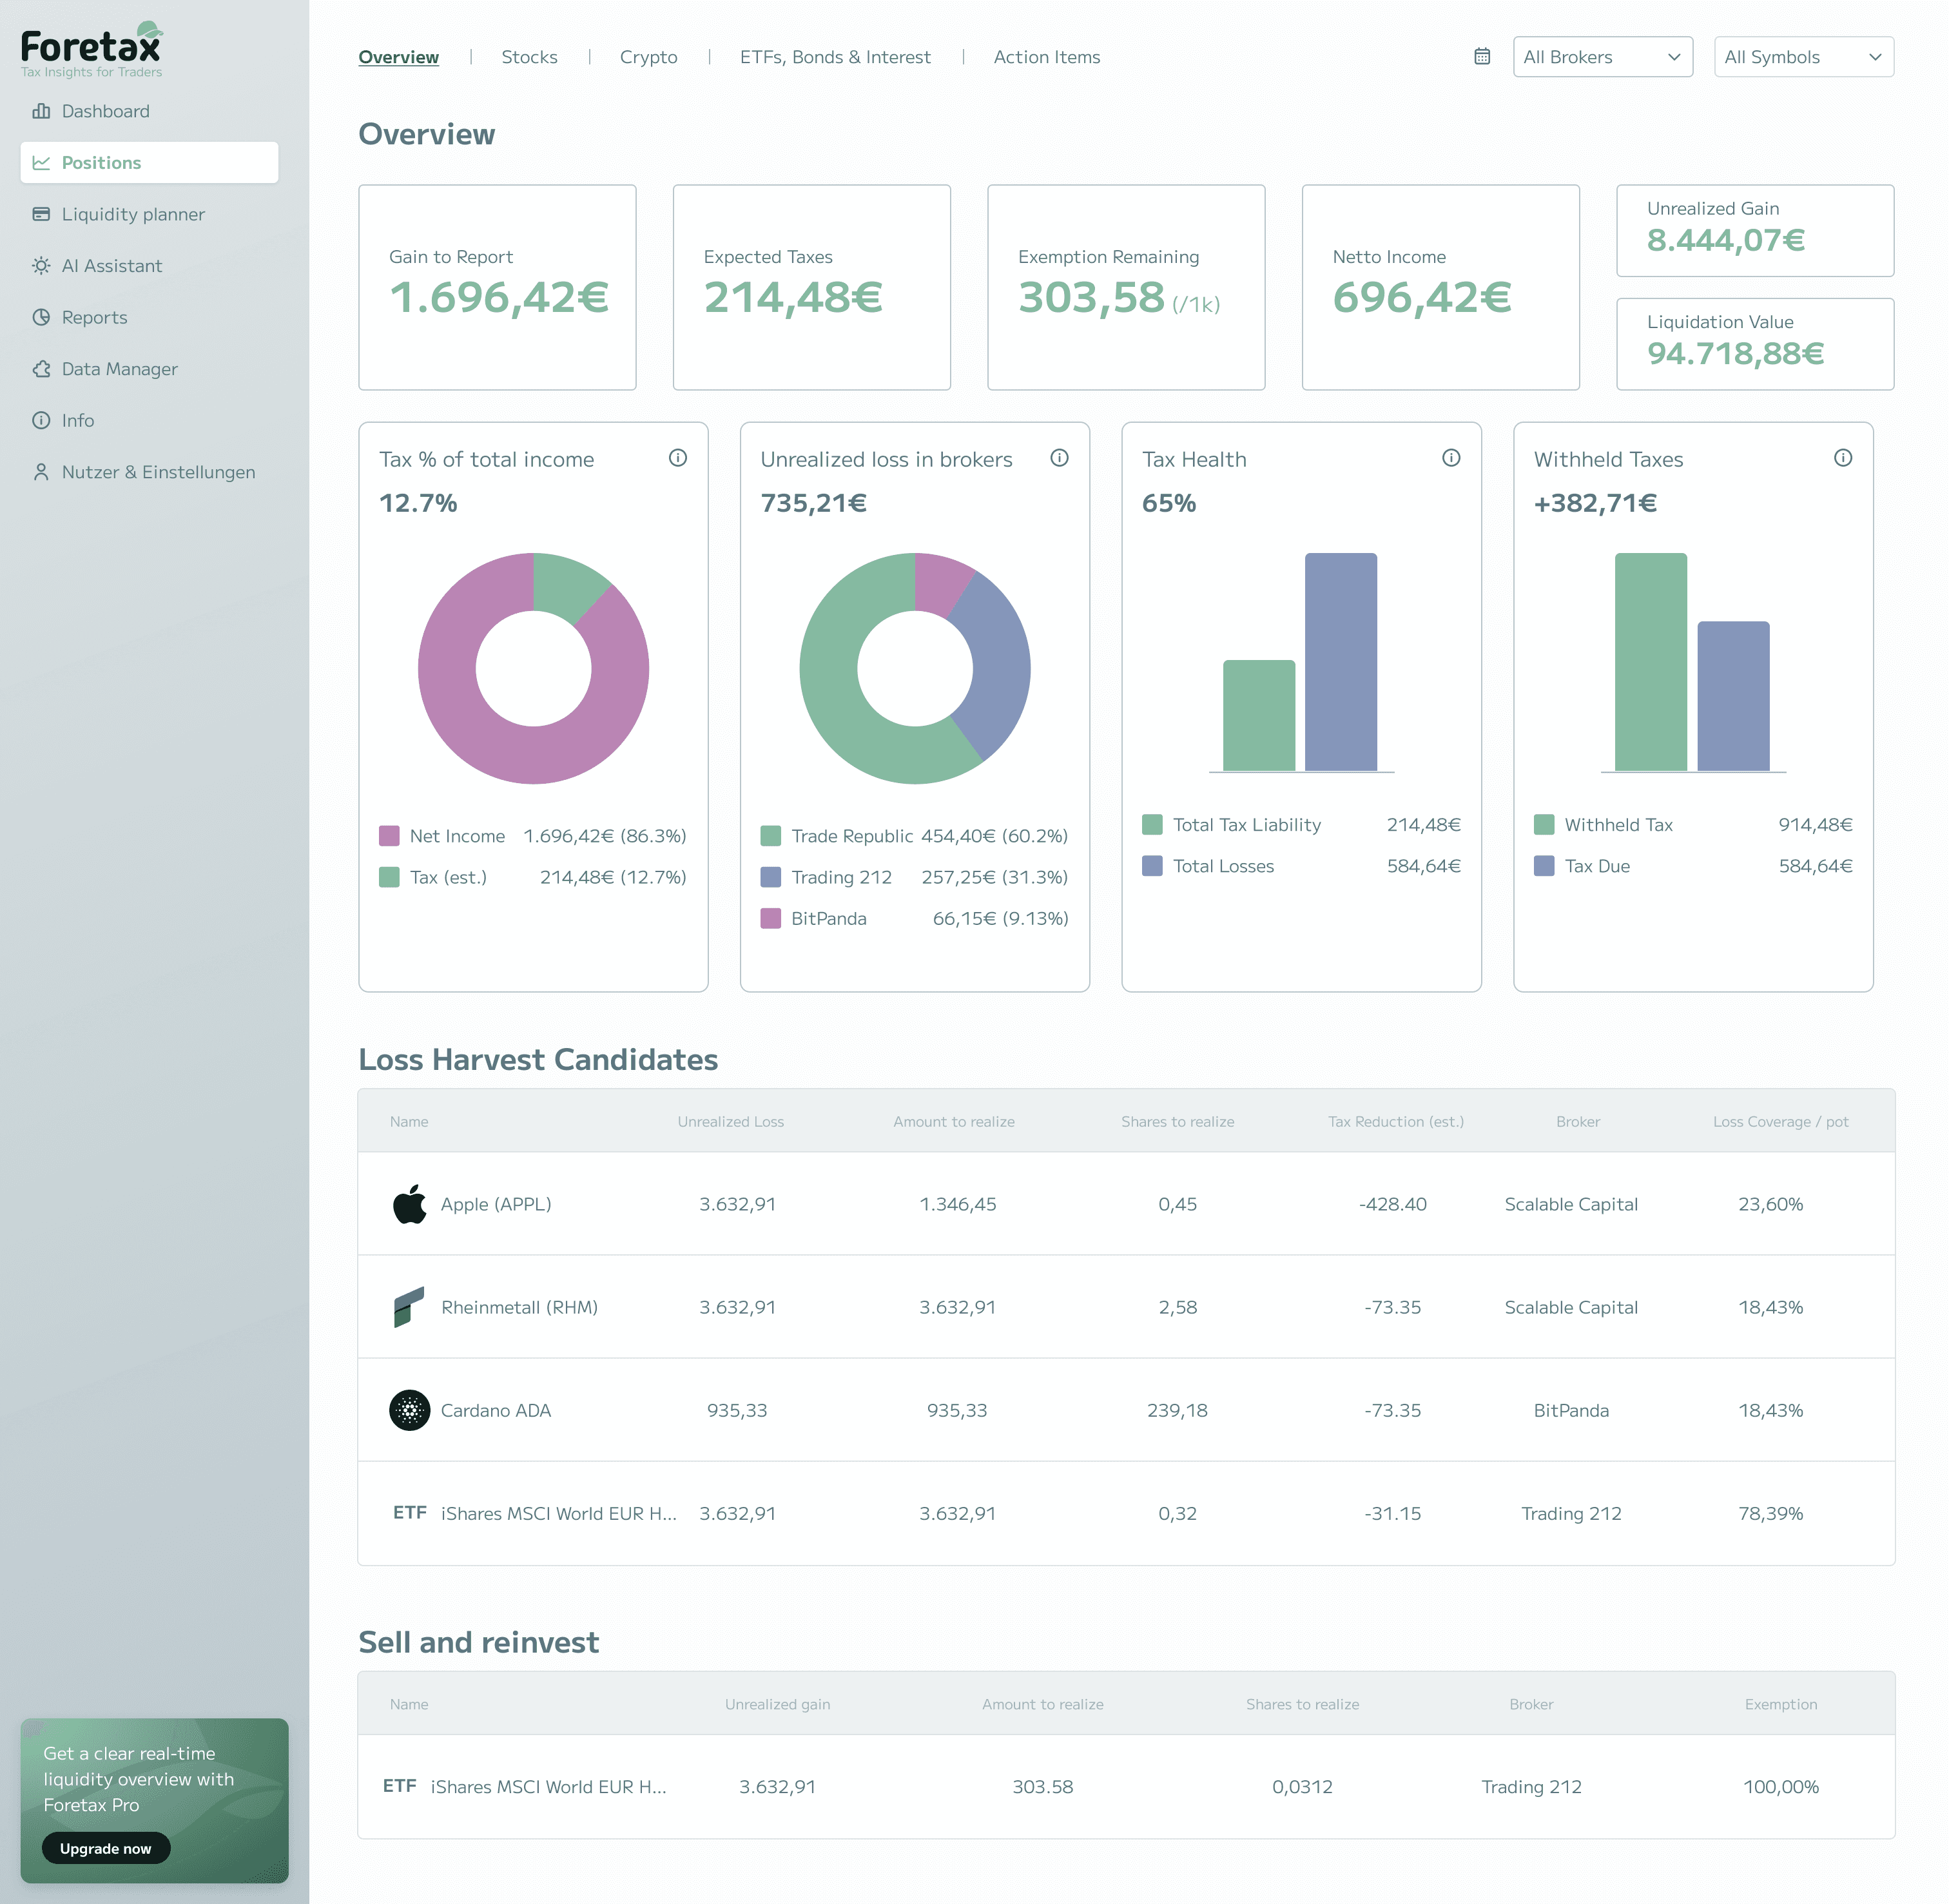The image size is (1949, 1904).
Task: Open the Reports sidebar link
Action: [94, 317]
